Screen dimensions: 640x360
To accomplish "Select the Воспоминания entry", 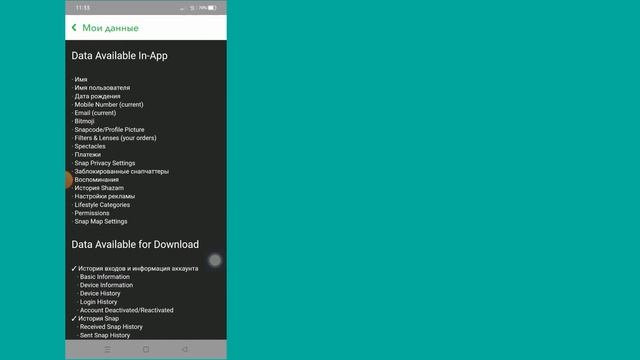I will click(x=97, y=180).
